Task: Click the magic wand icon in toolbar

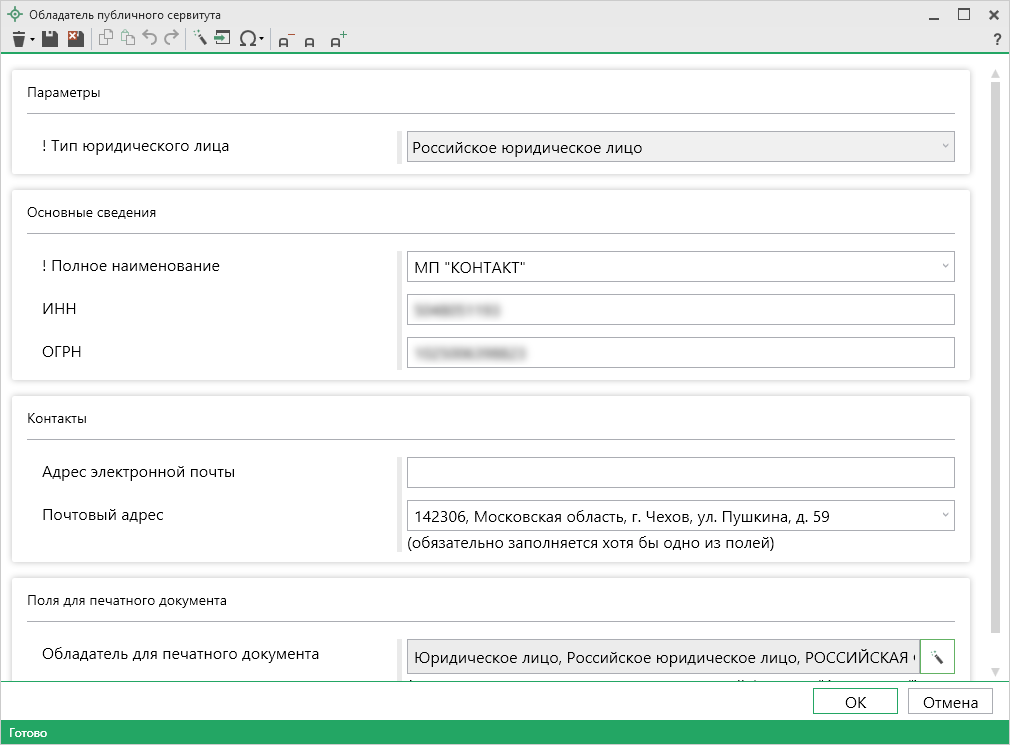Action: coord(199,39)
